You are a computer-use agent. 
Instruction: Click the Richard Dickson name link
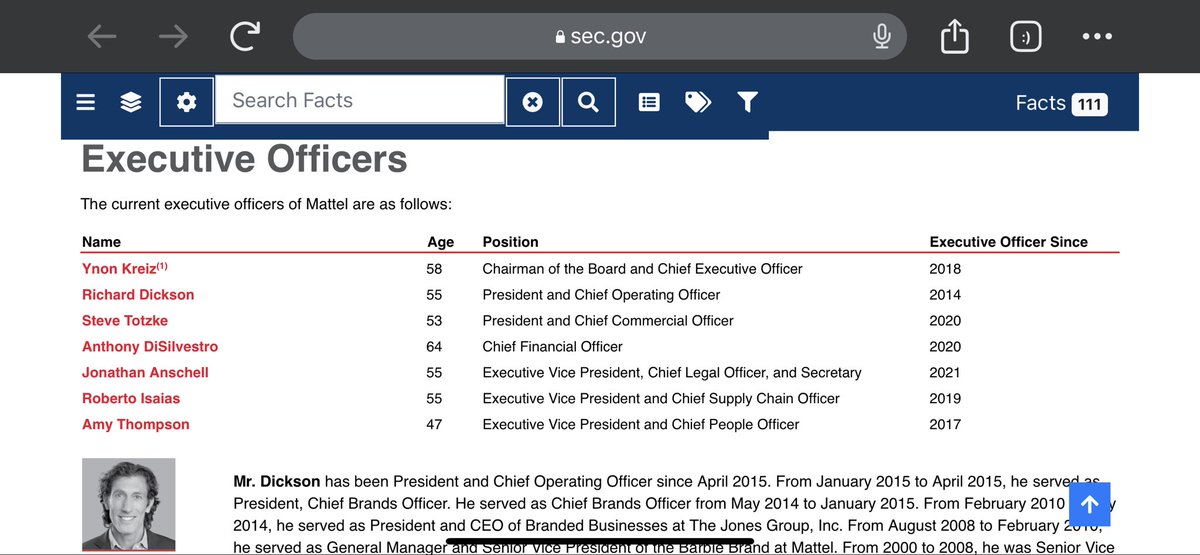[x=138, y=294]
